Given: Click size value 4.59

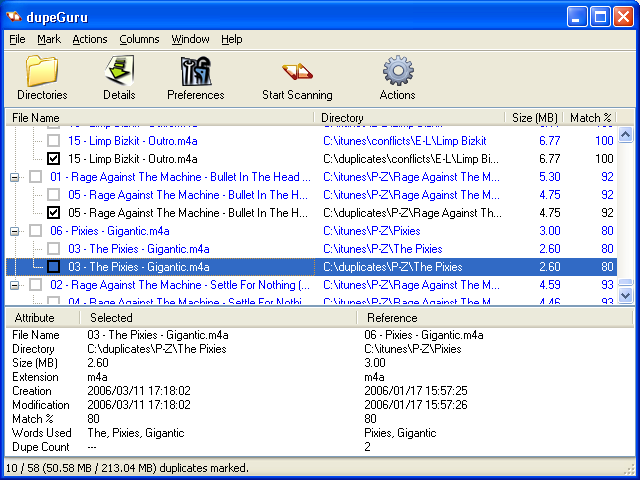Looking at the screenshot, I should point(549,285).
